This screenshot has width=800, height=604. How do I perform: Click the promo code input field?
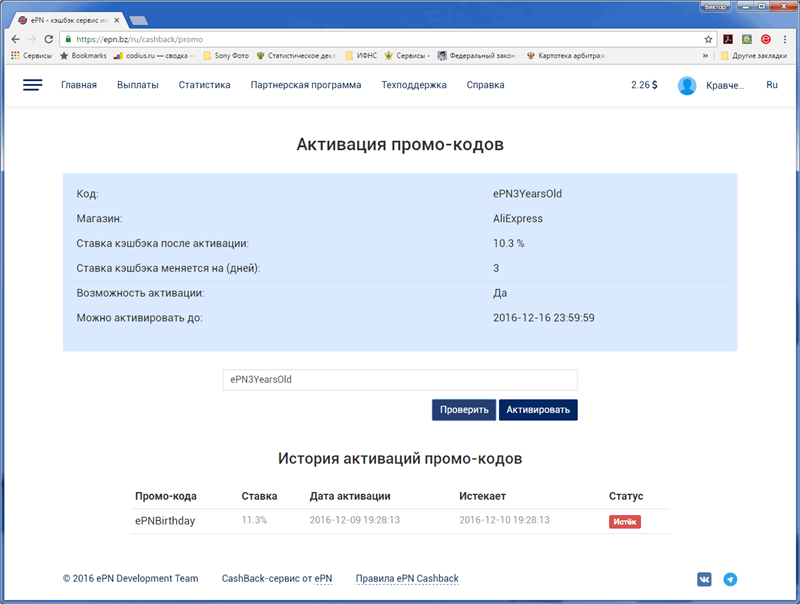400,380
